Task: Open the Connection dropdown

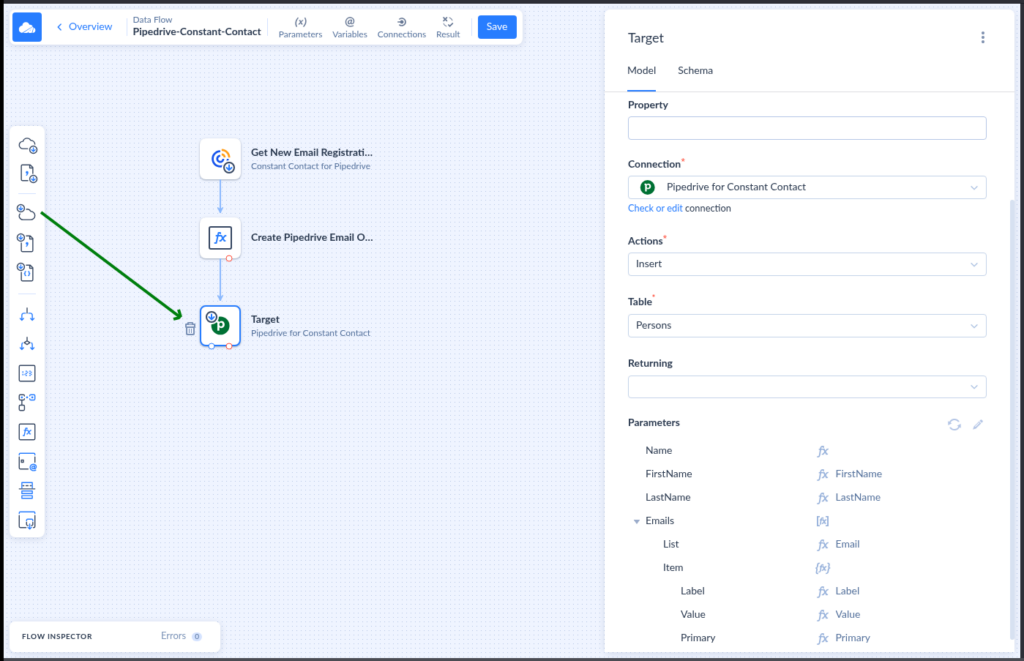Action: [x=807, y=187]
